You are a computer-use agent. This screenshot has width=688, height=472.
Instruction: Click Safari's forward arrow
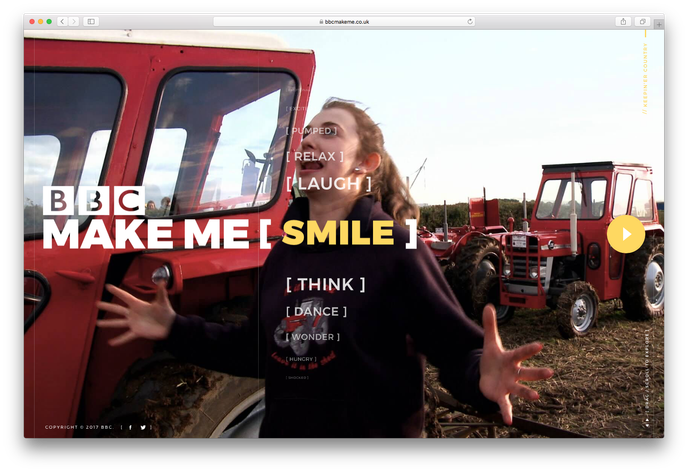tap(73, 21)
